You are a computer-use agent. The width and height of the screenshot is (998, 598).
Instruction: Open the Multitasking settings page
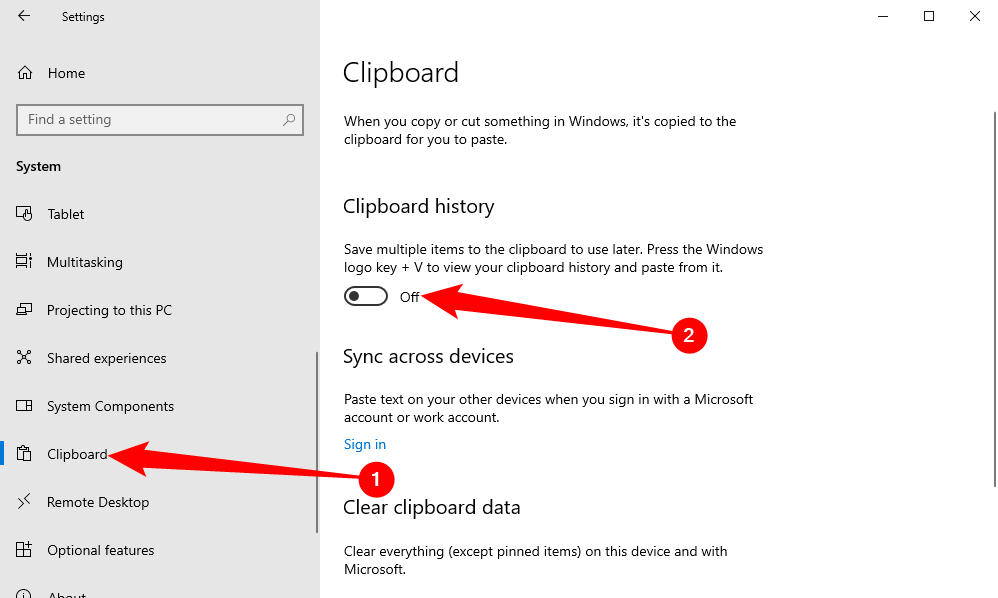(x=85, y=262)
